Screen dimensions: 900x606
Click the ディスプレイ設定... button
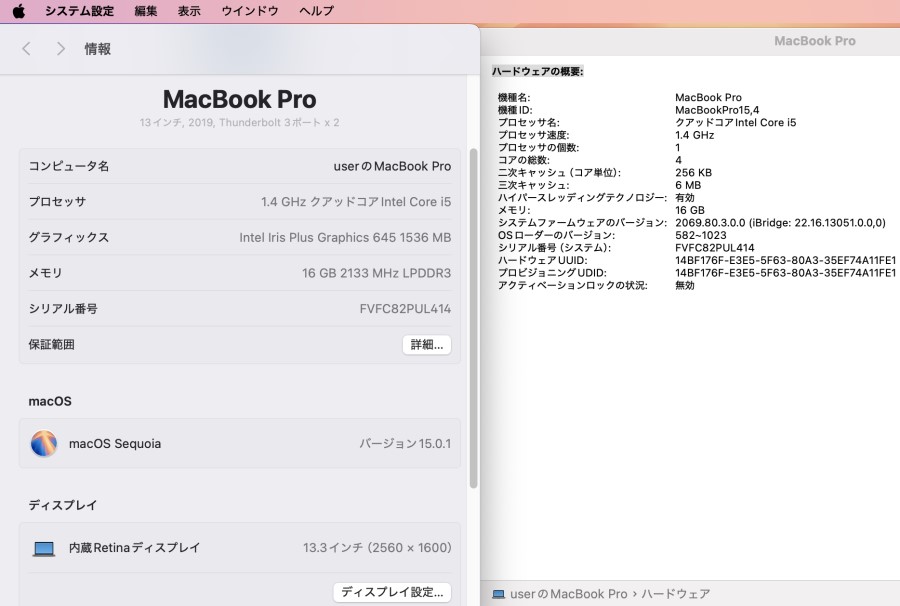point(392,592)
